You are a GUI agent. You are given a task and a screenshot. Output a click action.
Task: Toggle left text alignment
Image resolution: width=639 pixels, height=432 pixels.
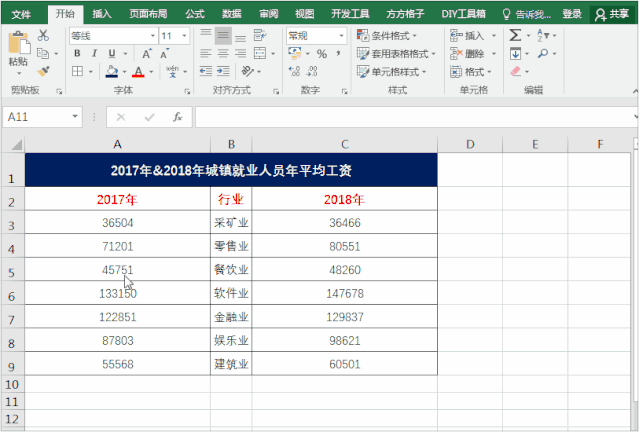coord(206,53)
